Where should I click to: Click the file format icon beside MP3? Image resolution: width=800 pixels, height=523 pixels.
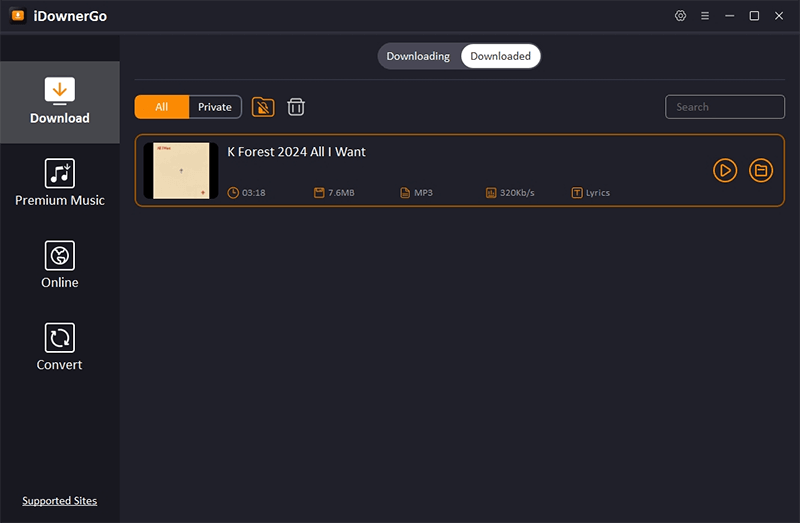coord(405,192)
